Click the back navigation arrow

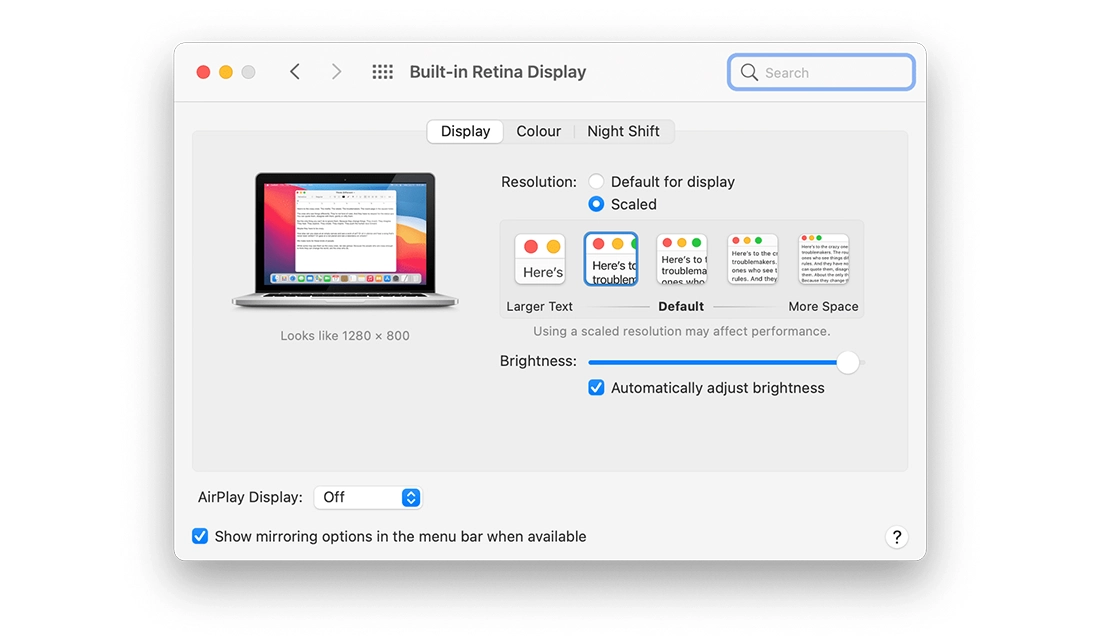(295, 72)
